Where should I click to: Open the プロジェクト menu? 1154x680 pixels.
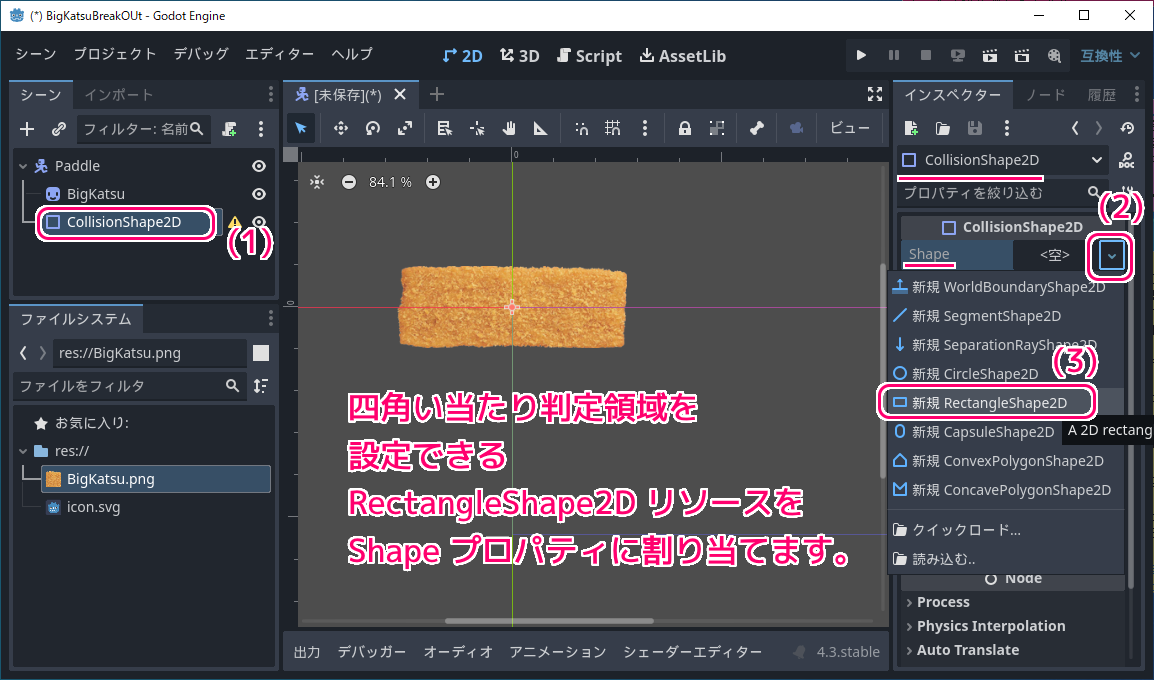pos(115,54)
